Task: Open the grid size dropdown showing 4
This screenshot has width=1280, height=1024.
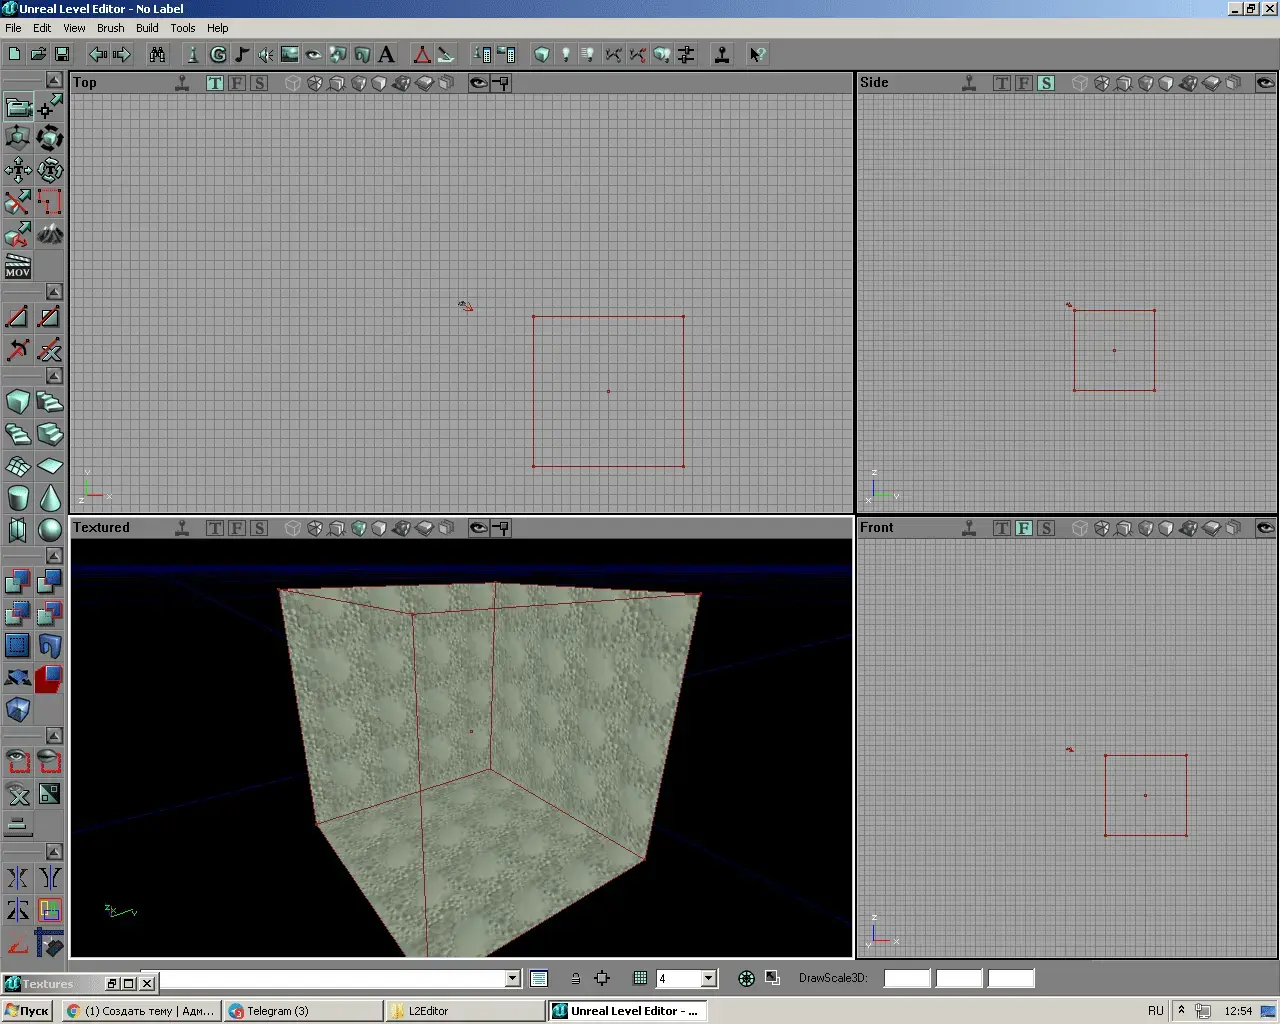Action: click(709, 979)
